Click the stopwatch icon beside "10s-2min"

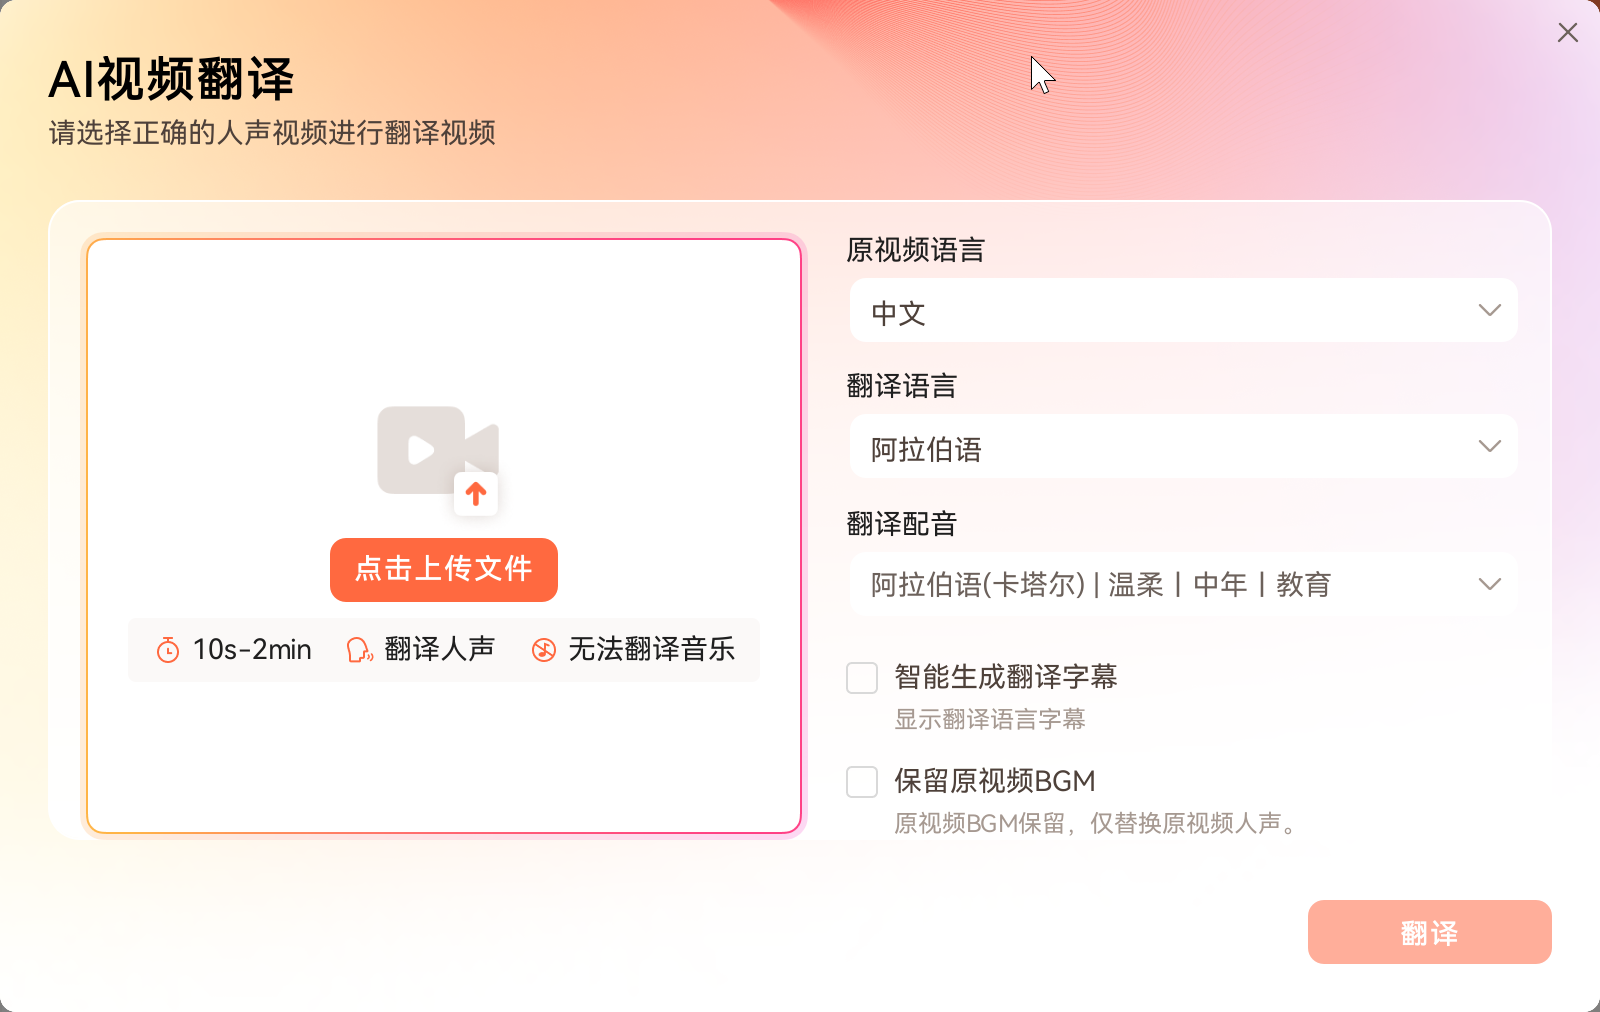[167, 649]
